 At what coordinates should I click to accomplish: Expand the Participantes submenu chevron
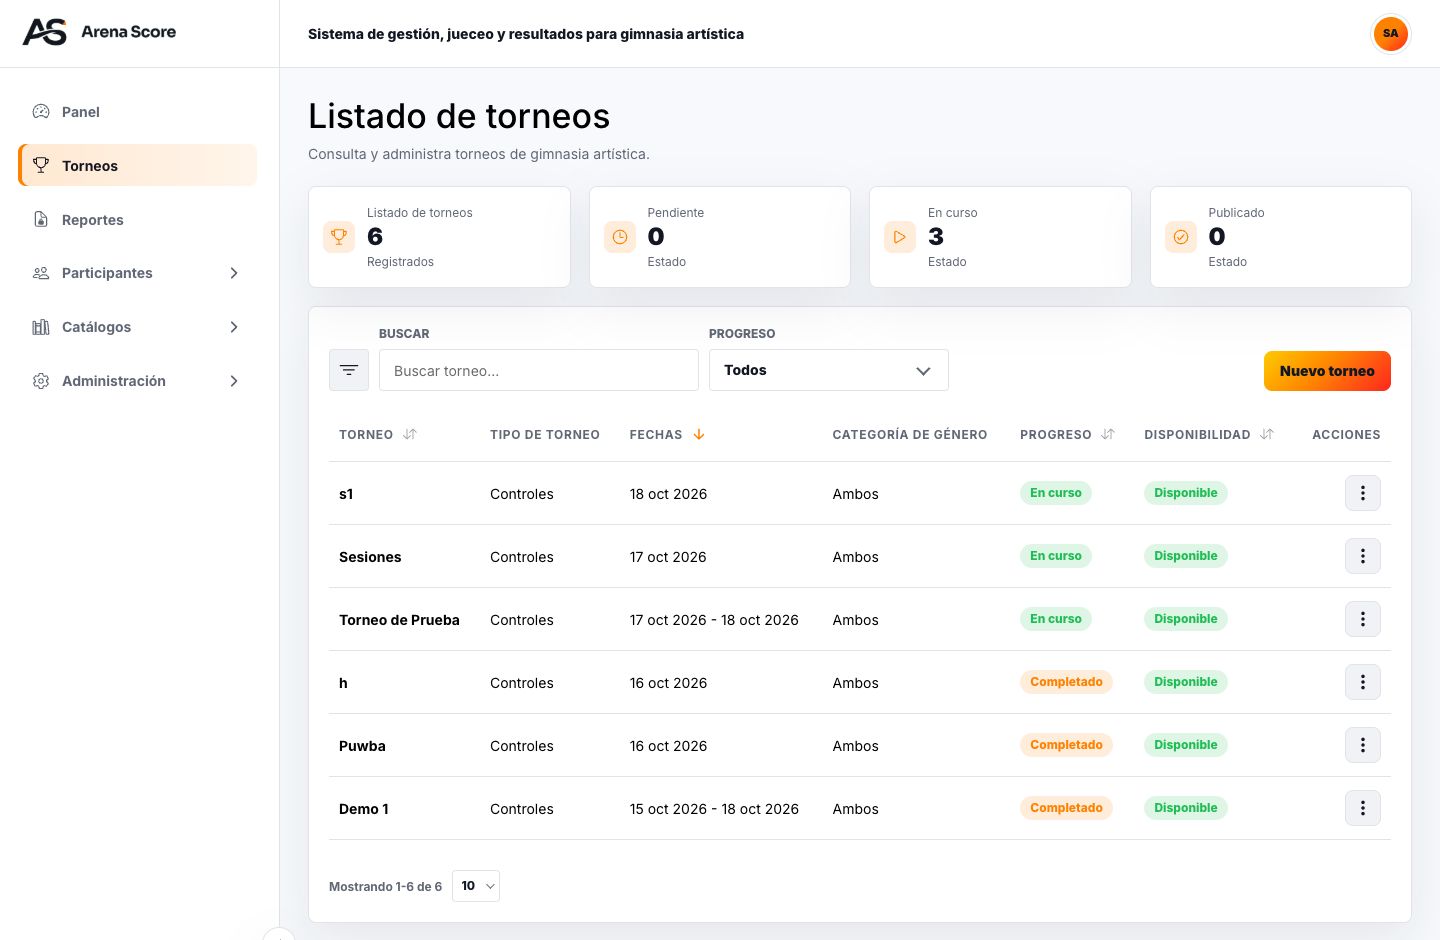234,273
